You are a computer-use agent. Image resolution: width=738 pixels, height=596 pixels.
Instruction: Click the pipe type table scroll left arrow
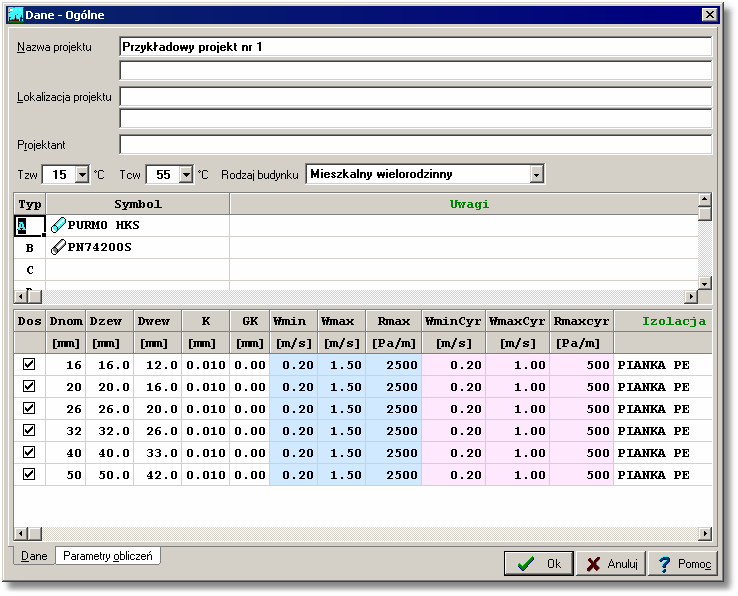(x=20, y=297)
